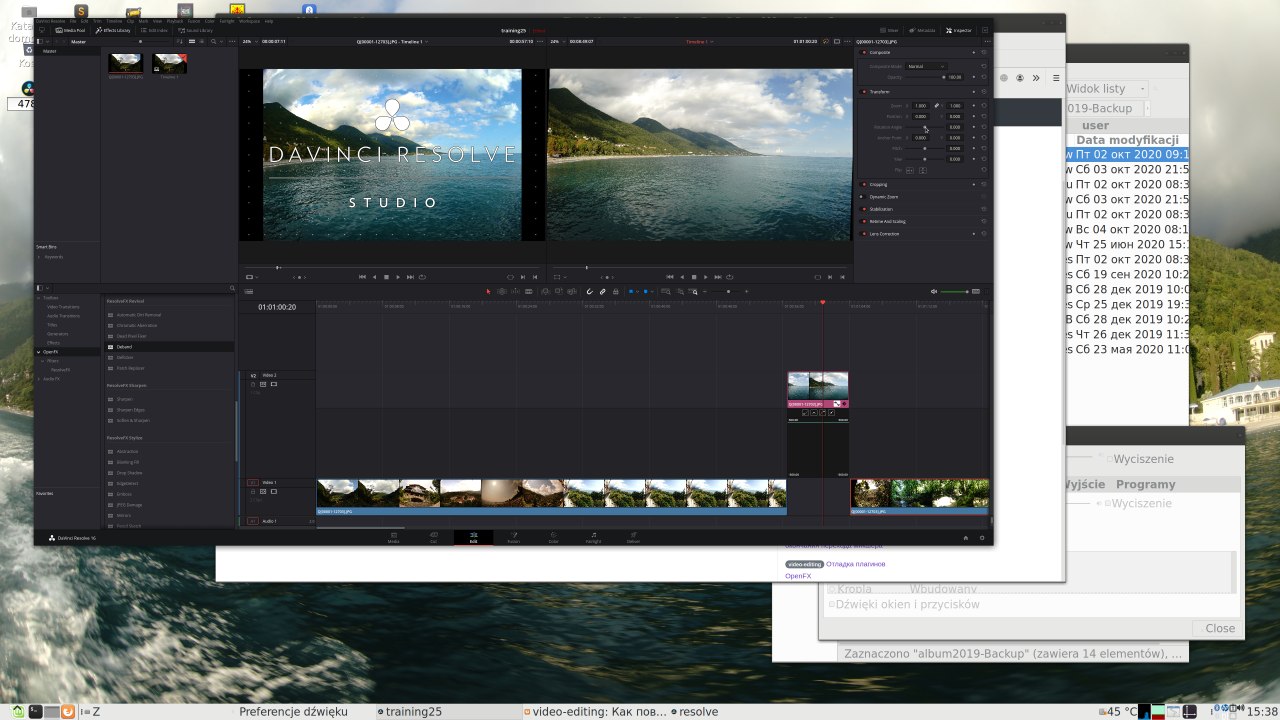Adjust the timeline volume slider
Image resolution: width=1280 pixels, height=720 pixels.
pos(955,292)
